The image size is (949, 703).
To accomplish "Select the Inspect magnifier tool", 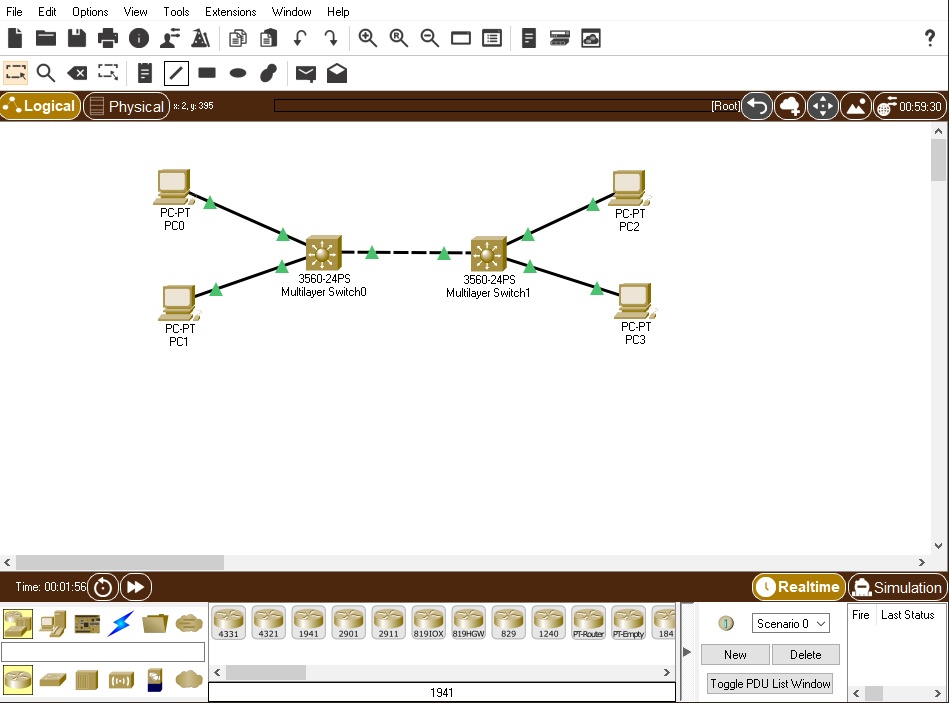I will coord(45,72).
